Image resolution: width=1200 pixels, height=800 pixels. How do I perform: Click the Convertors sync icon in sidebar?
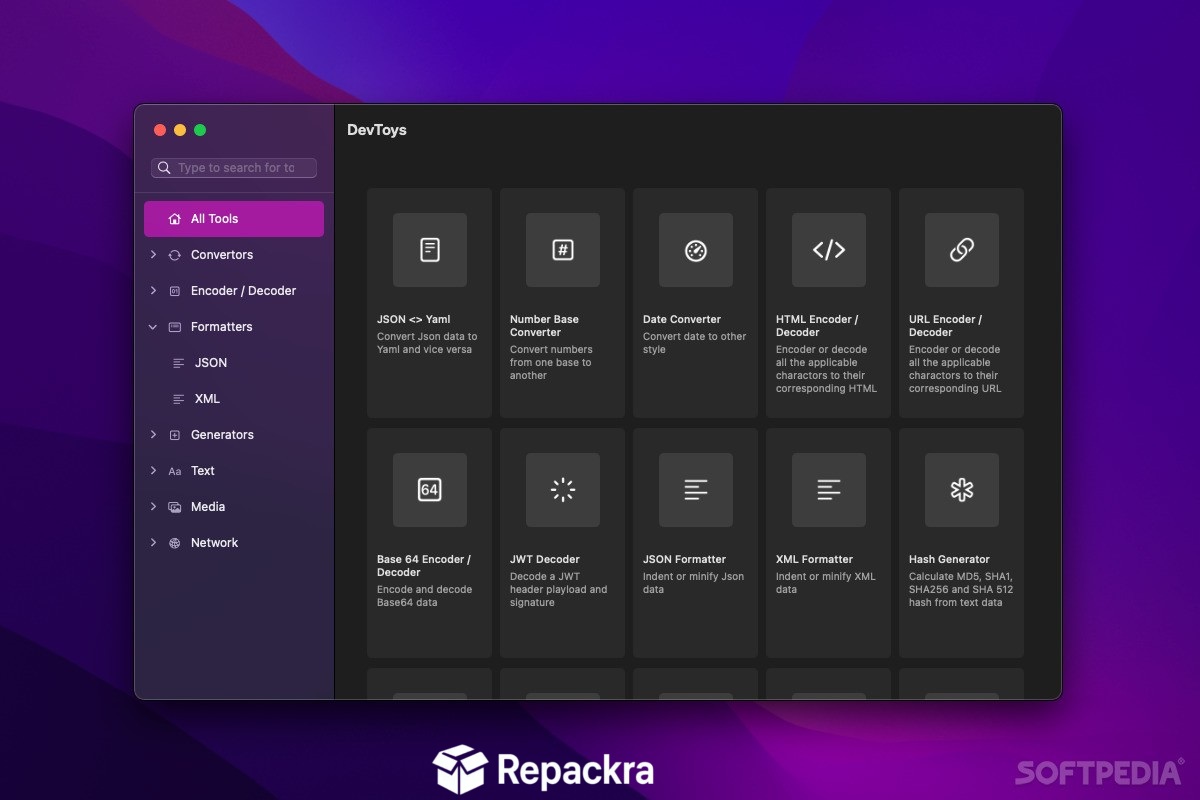click(175, 255)
